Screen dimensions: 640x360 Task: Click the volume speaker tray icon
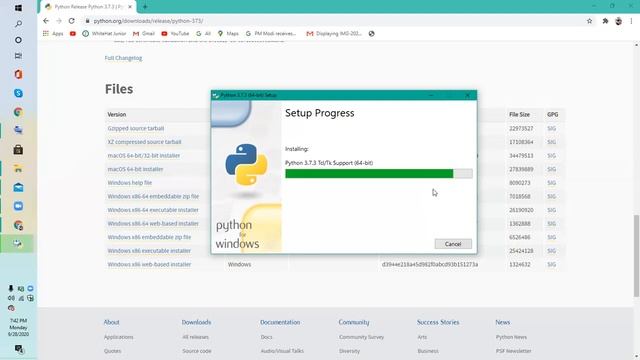coord(11,298)
